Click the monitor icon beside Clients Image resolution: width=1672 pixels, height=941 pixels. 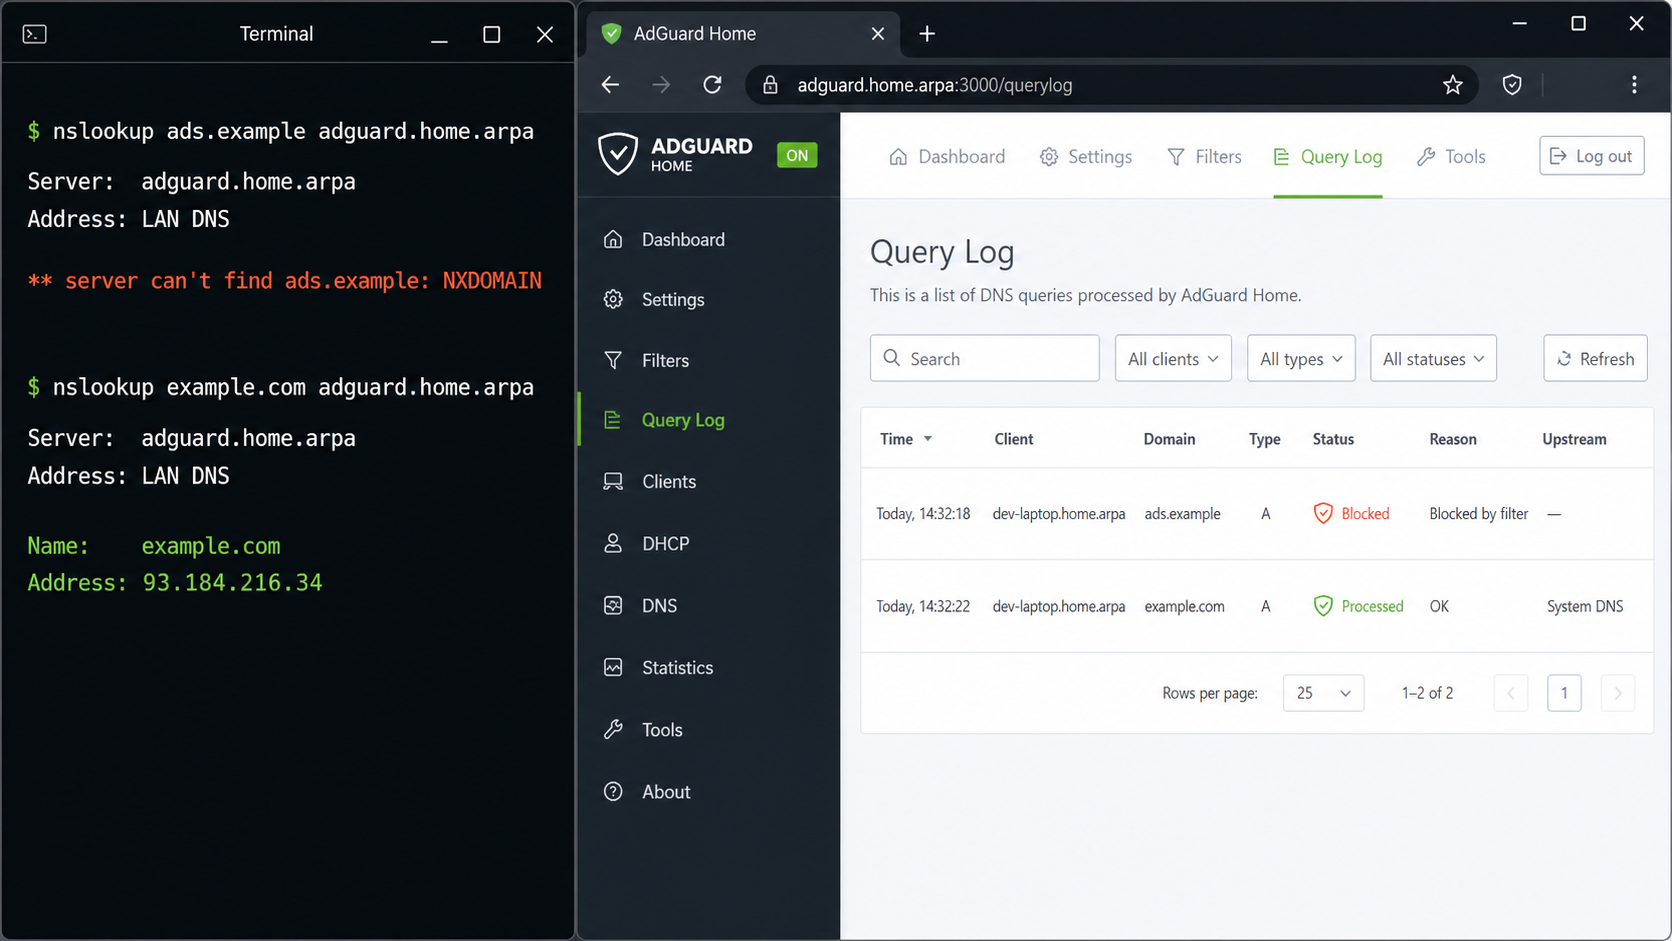613,481
